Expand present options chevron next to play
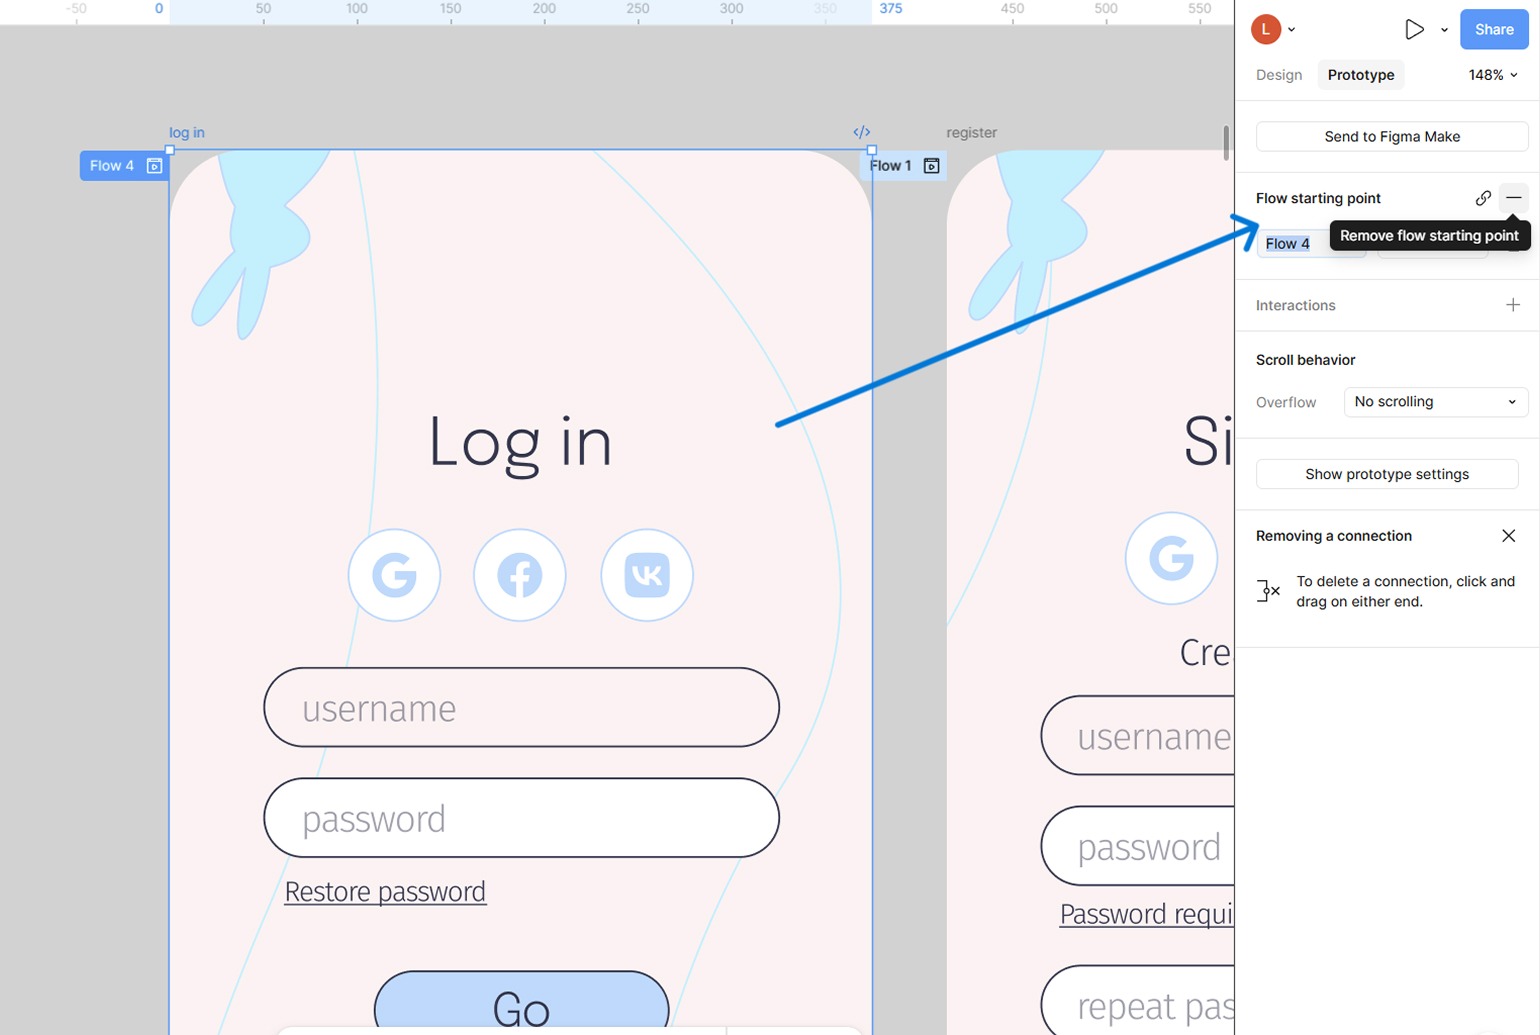The image size is (1540, 1035). click(1444, 30)
